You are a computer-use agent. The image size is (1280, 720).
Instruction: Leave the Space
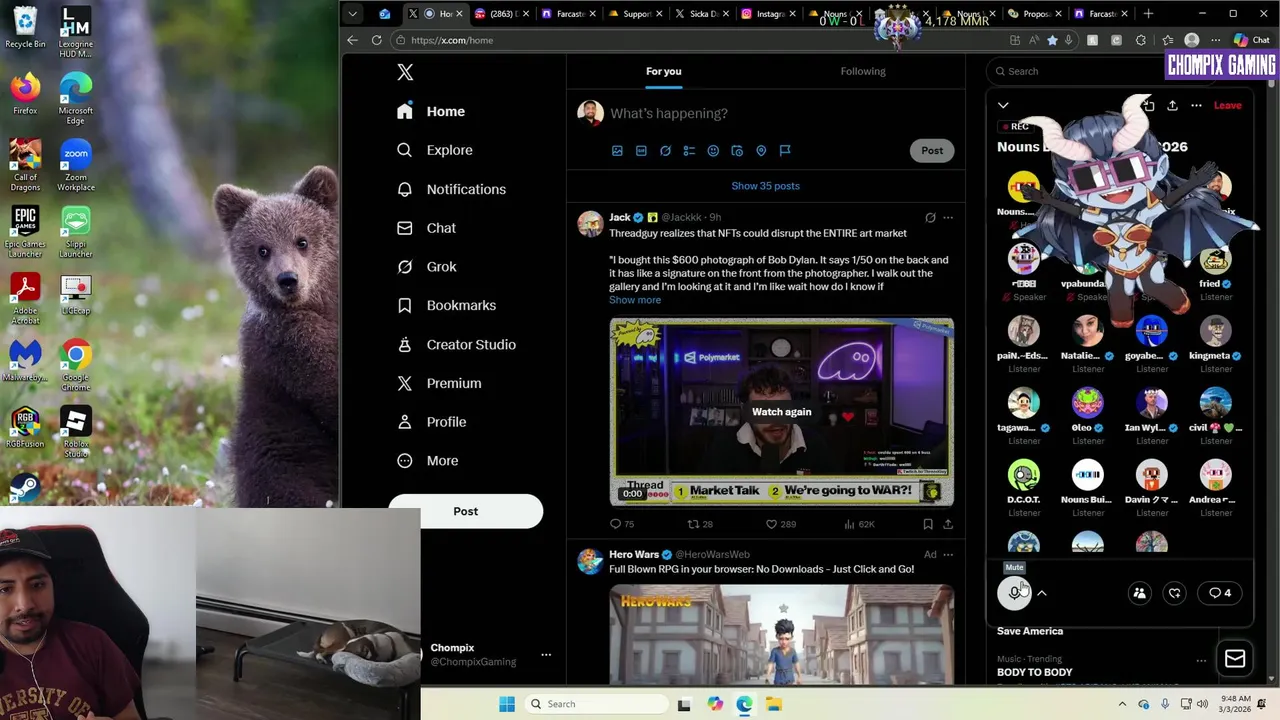tap(1227, 105)
